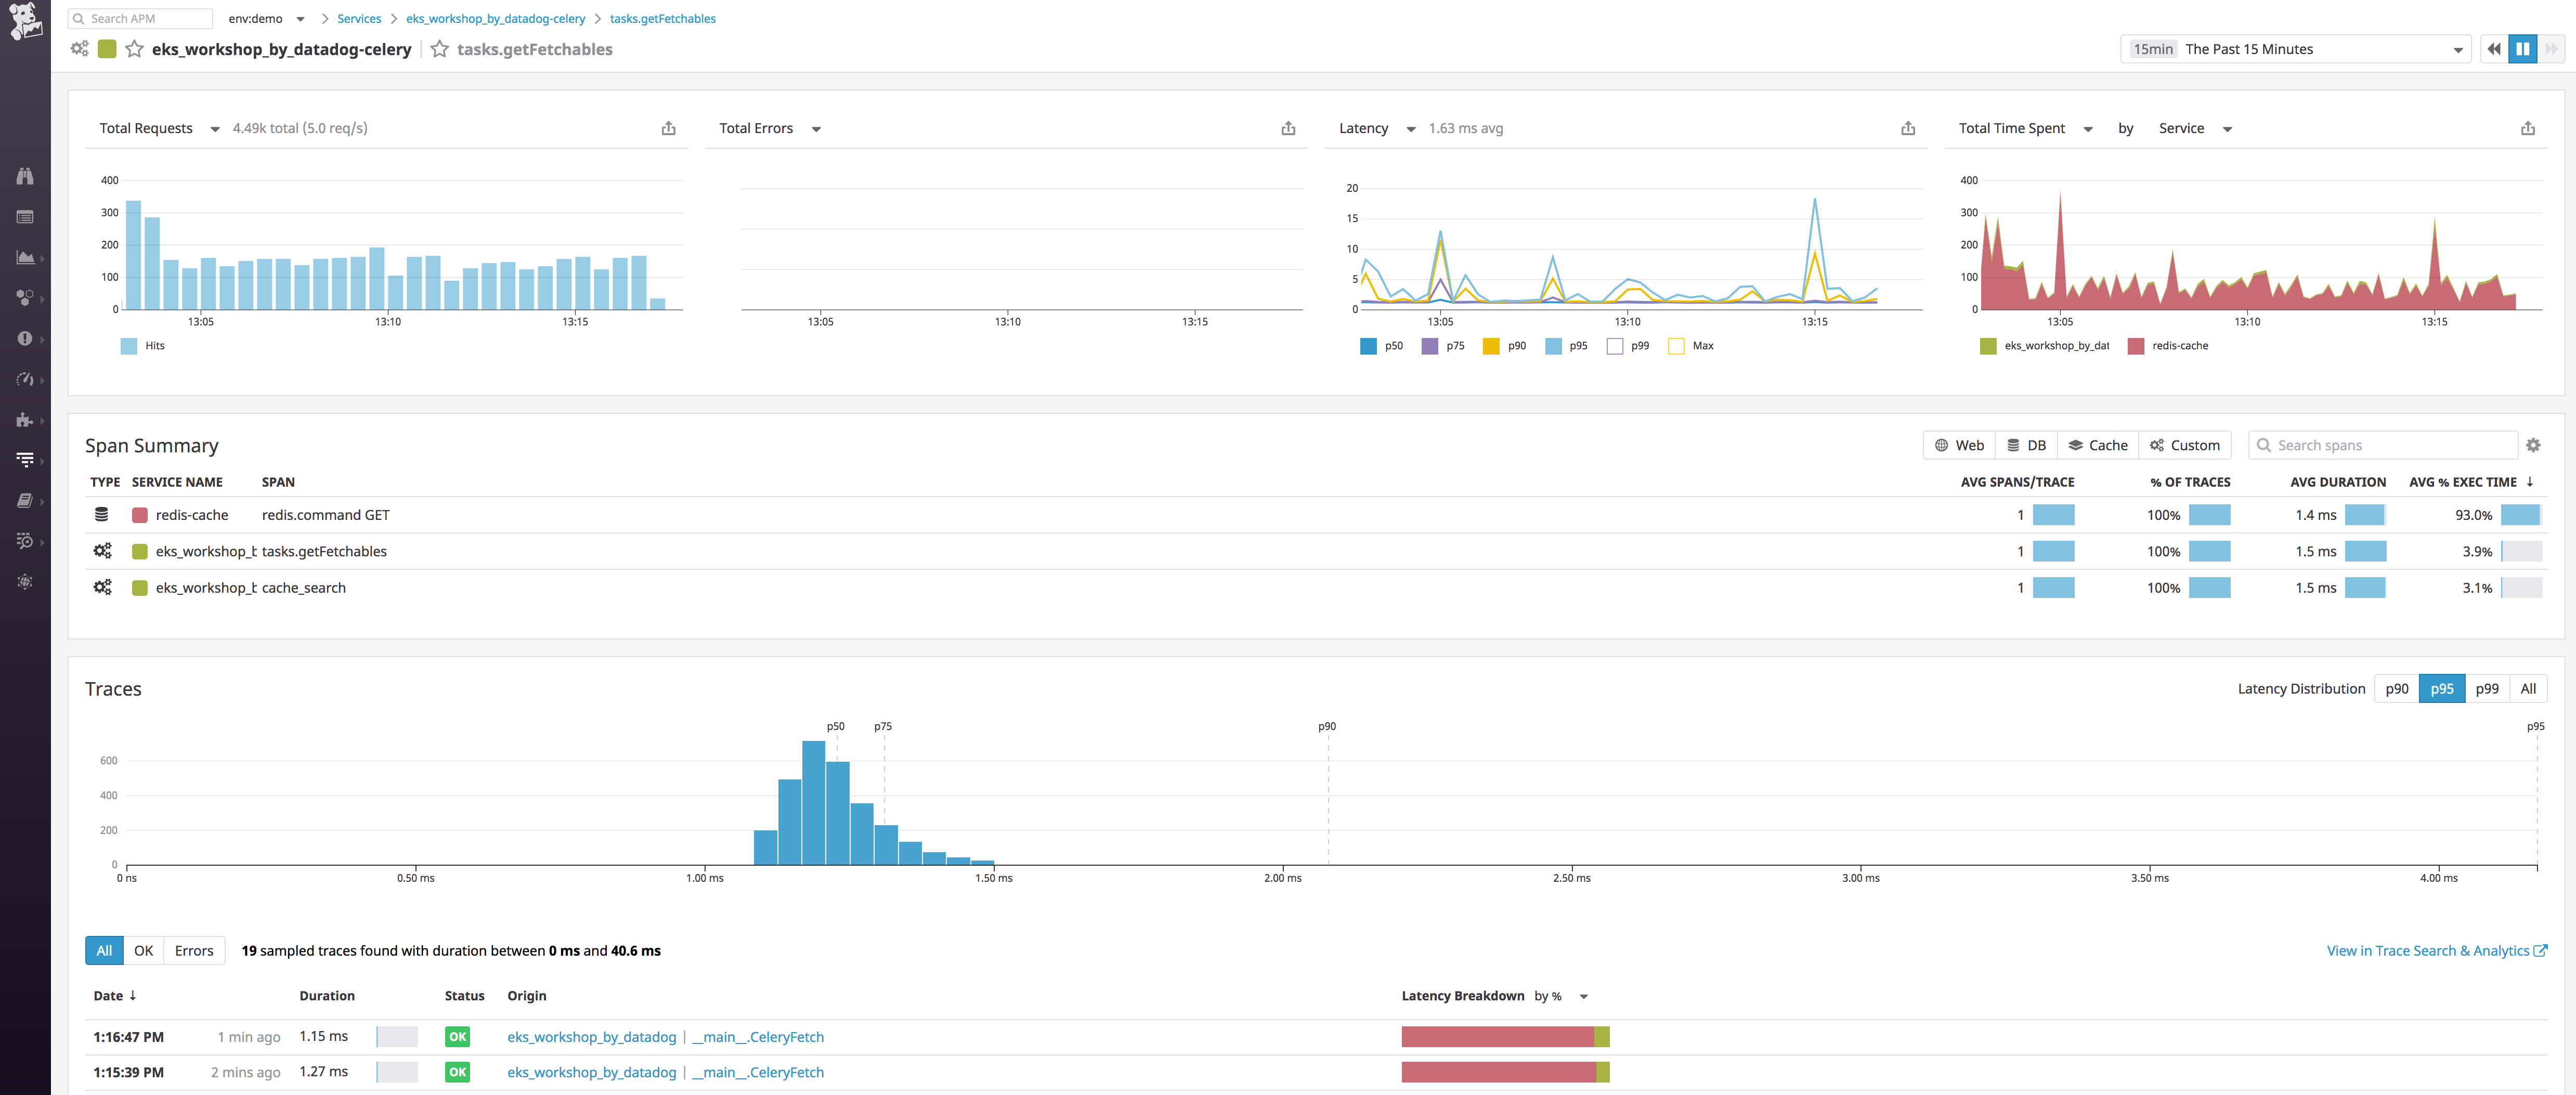This screenshot has height=1095, width=2576.
Task: Pause the live data refresh
Action: coord(2522,48)
